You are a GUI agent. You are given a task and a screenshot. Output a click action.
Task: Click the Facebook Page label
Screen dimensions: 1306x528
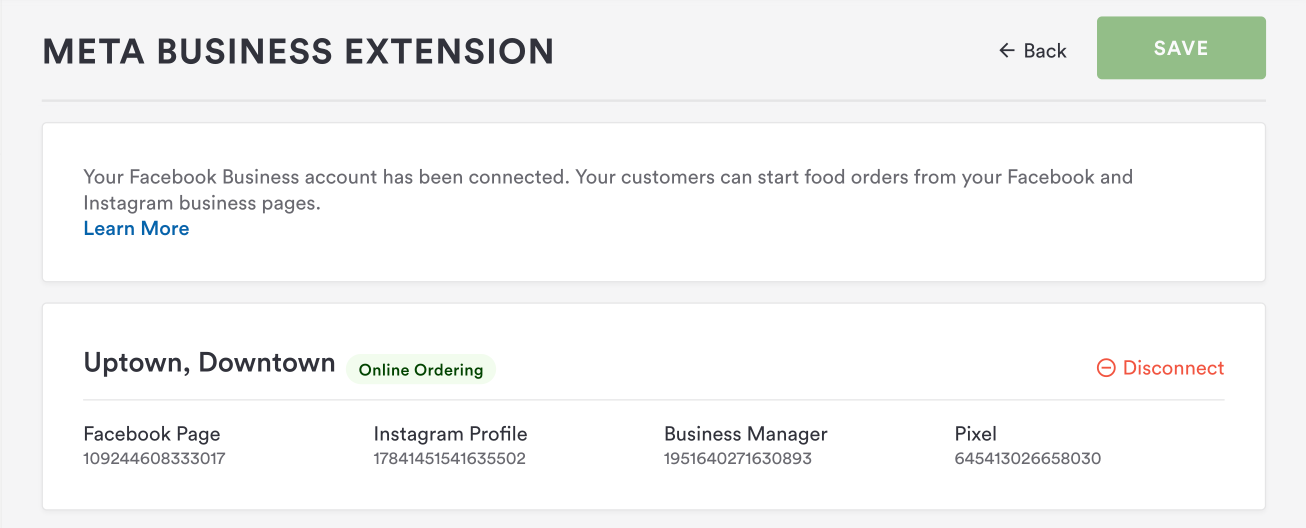152,434
